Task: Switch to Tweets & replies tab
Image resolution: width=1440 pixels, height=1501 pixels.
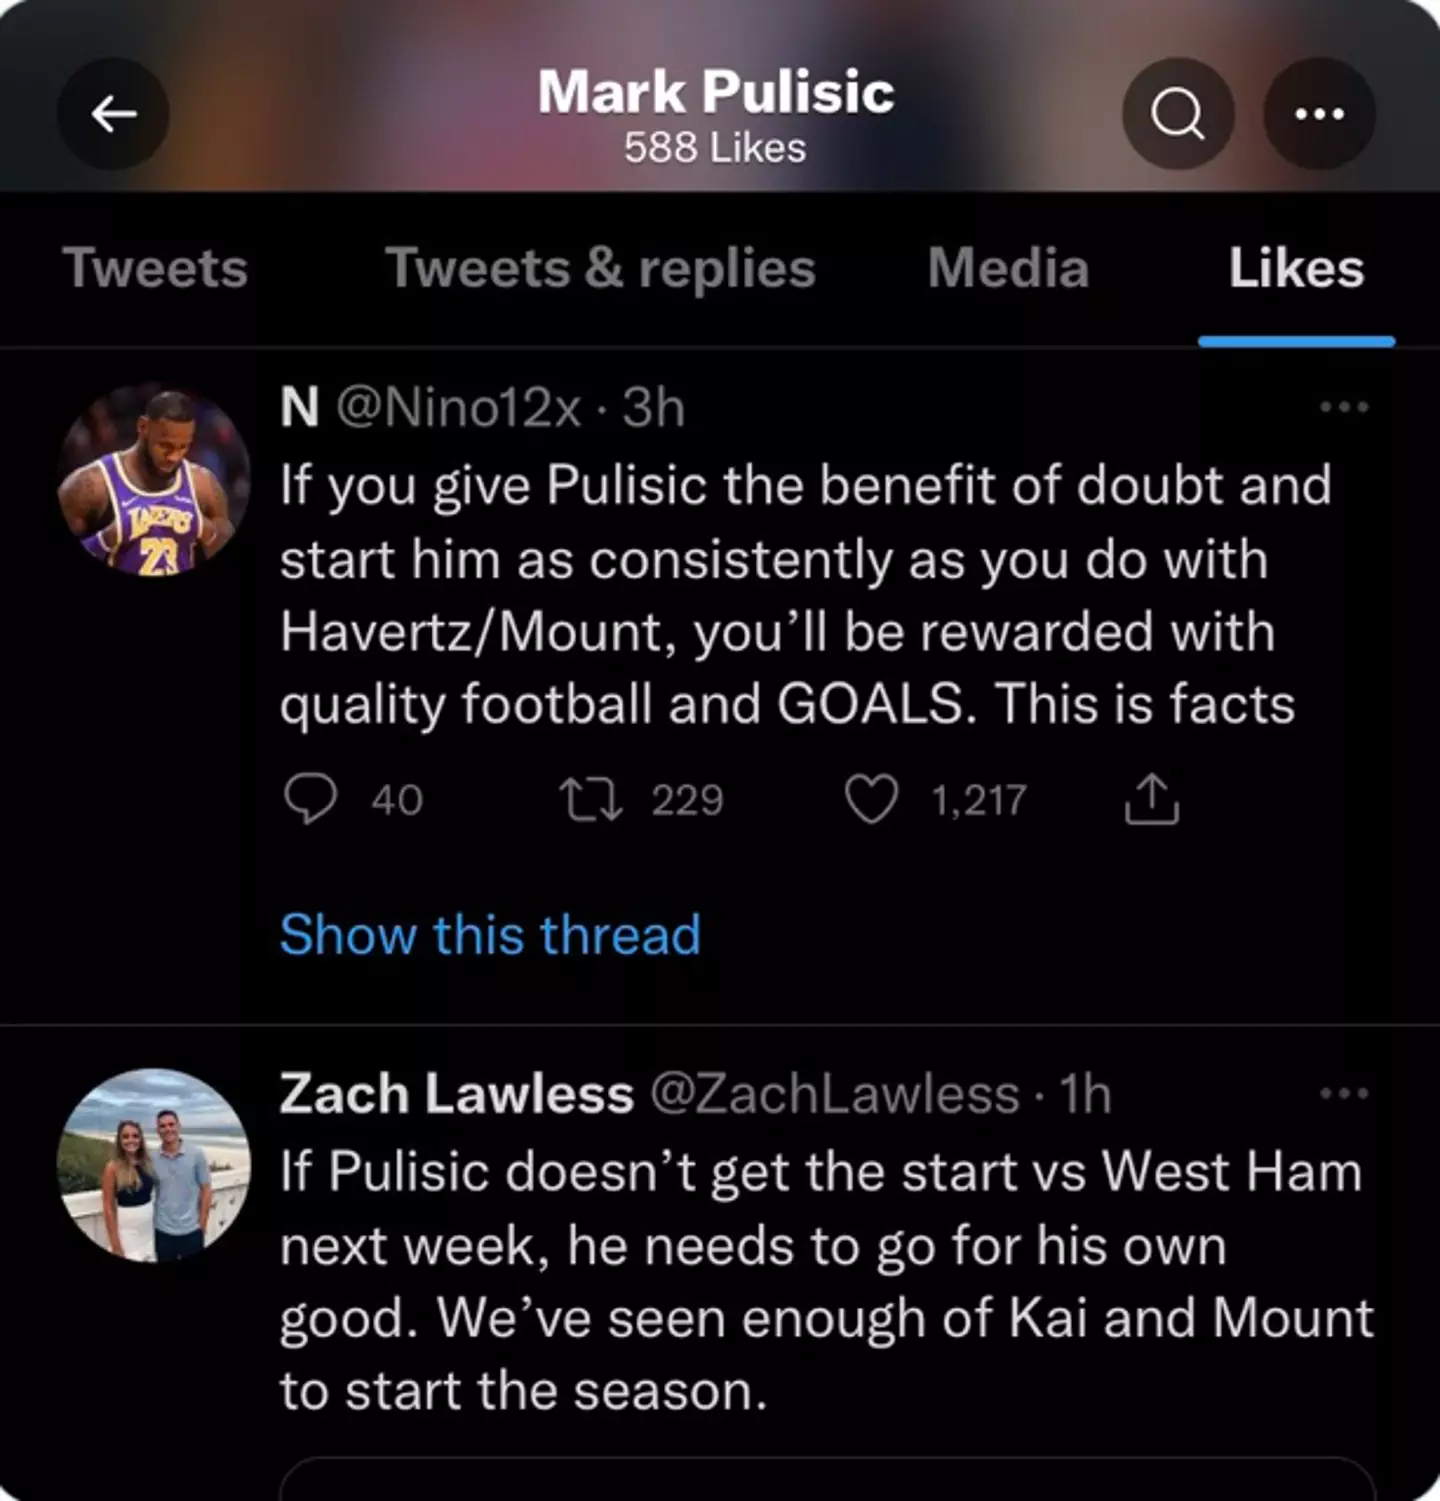Action: click(x=600, y=268)
